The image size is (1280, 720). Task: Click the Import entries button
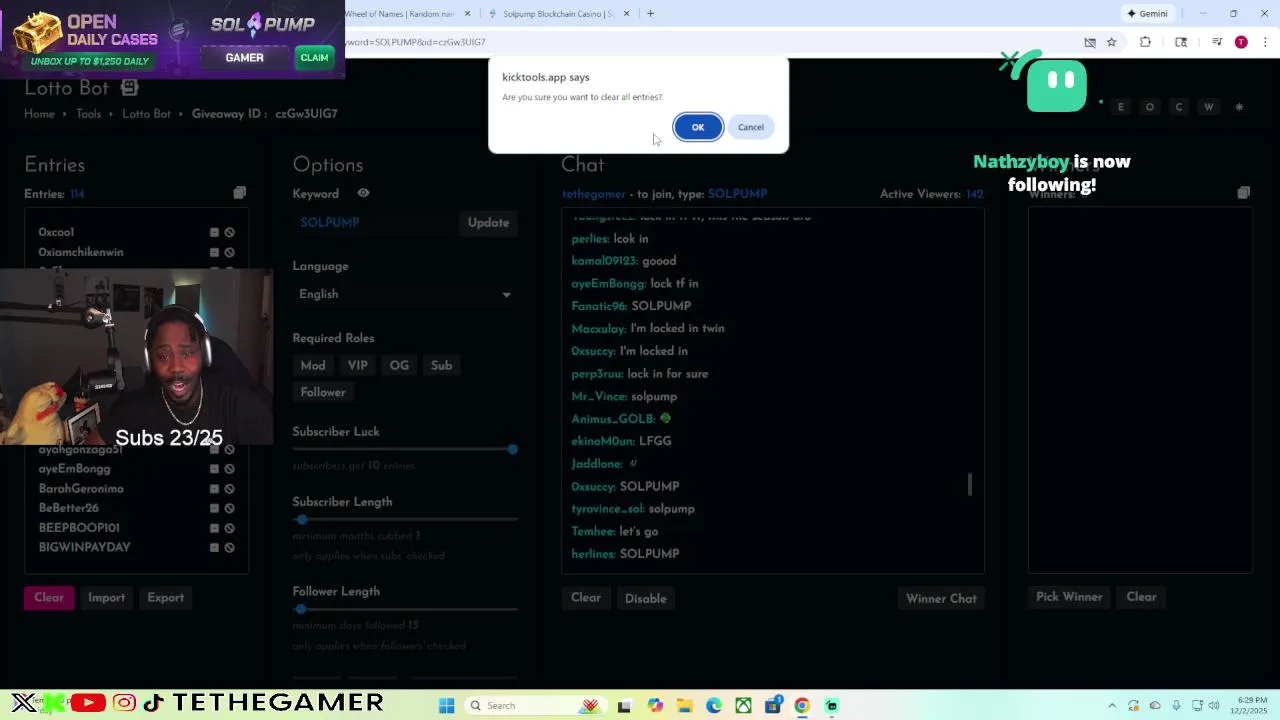pyautogui.click(x=106, y=597)
